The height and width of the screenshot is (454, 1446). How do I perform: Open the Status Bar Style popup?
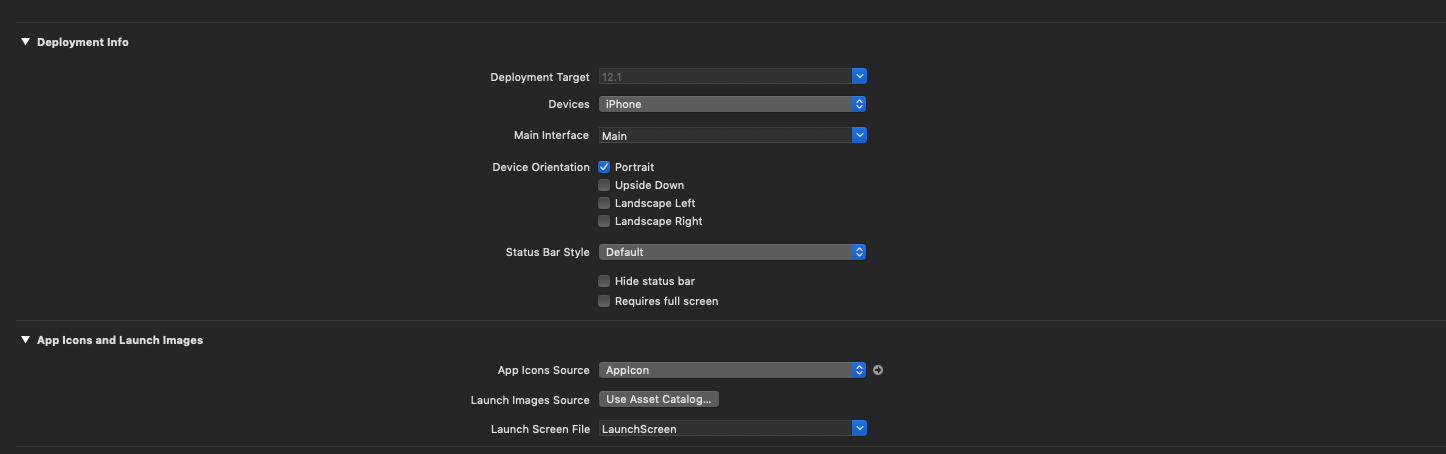click(x=732, y=252)
